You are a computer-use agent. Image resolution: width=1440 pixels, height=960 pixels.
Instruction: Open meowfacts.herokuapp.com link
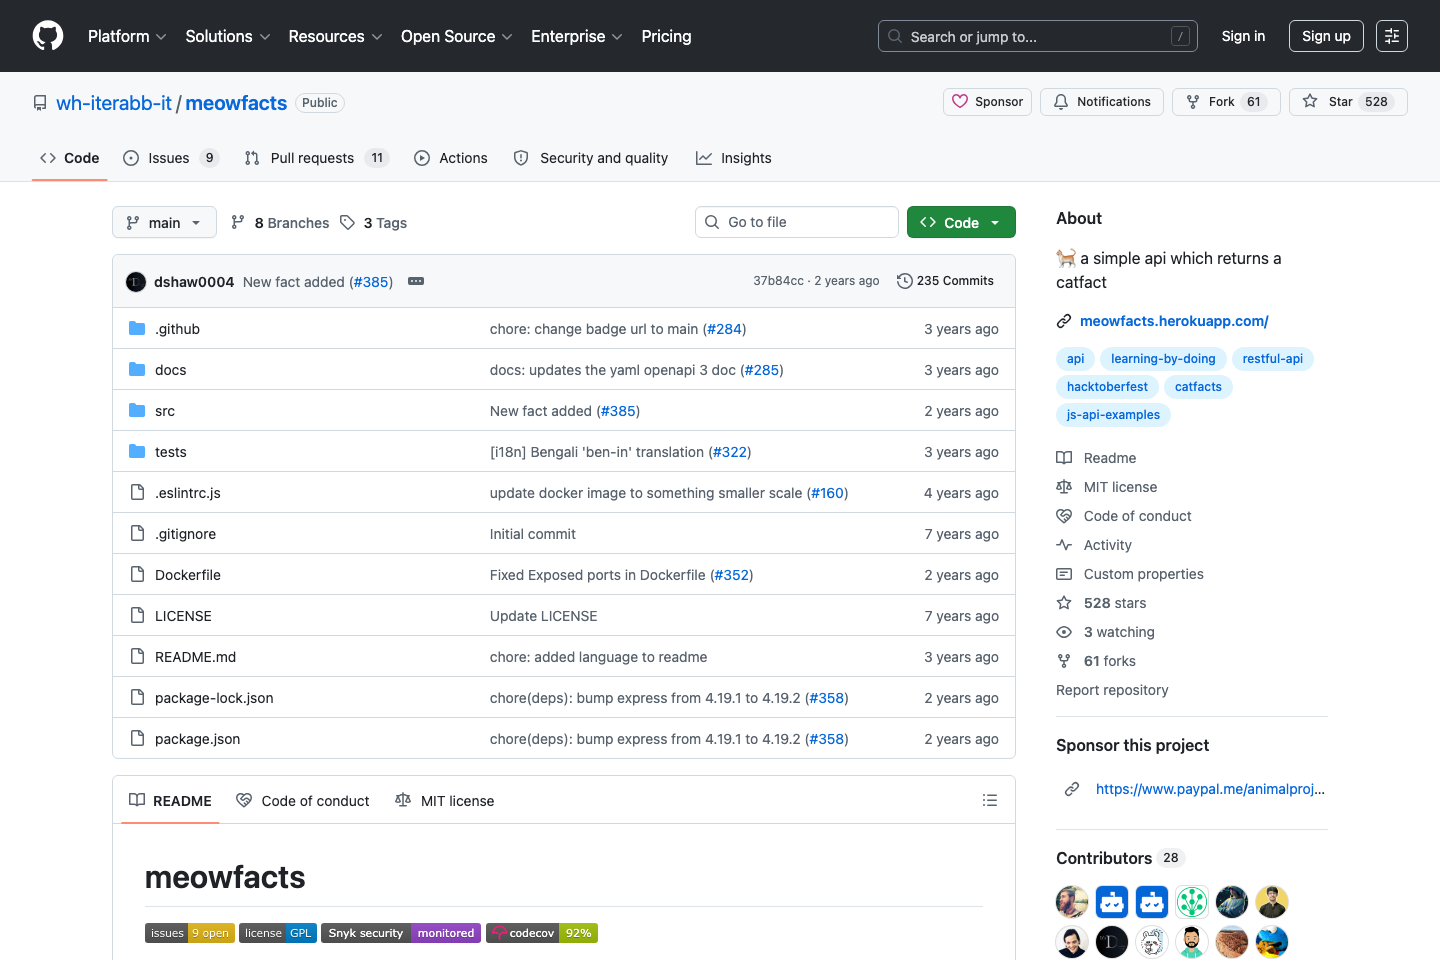pos(1173,321)
